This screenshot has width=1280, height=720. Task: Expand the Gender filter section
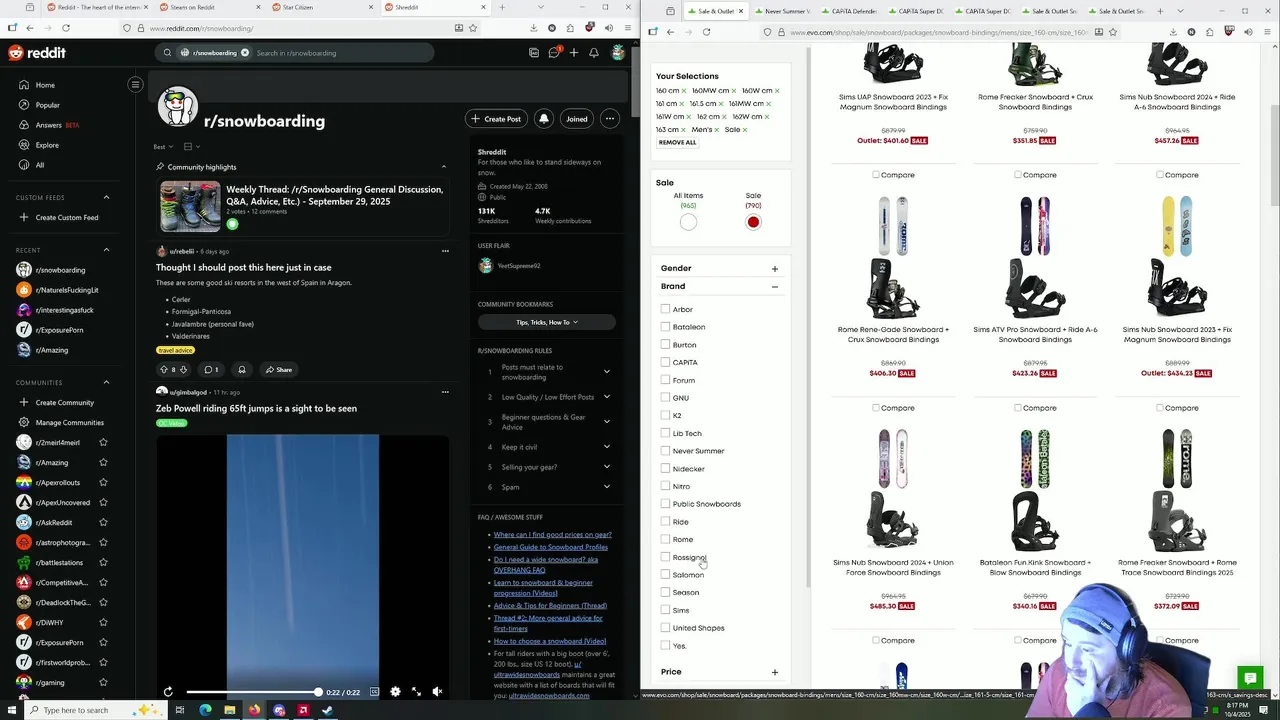click(x=774, y=268)
